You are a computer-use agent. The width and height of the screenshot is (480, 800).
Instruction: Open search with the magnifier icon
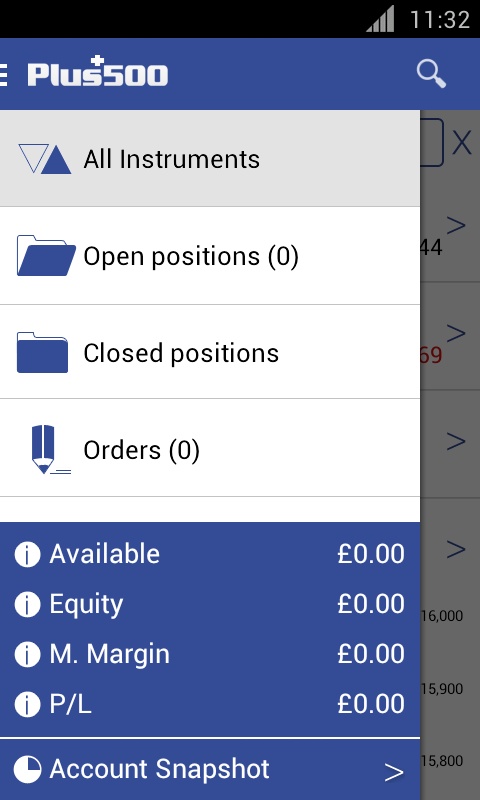pos(431,74)
